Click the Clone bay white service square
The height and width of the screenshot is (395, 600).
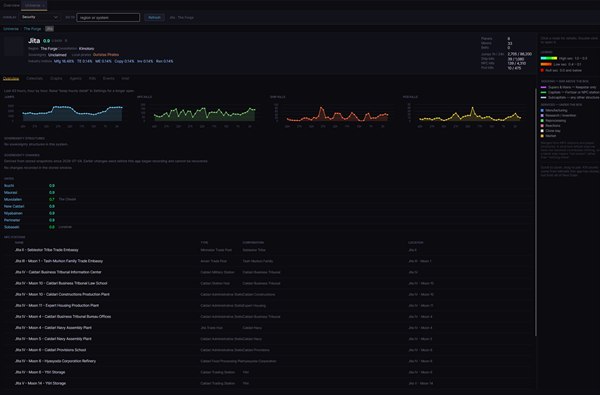click(542, 131)
